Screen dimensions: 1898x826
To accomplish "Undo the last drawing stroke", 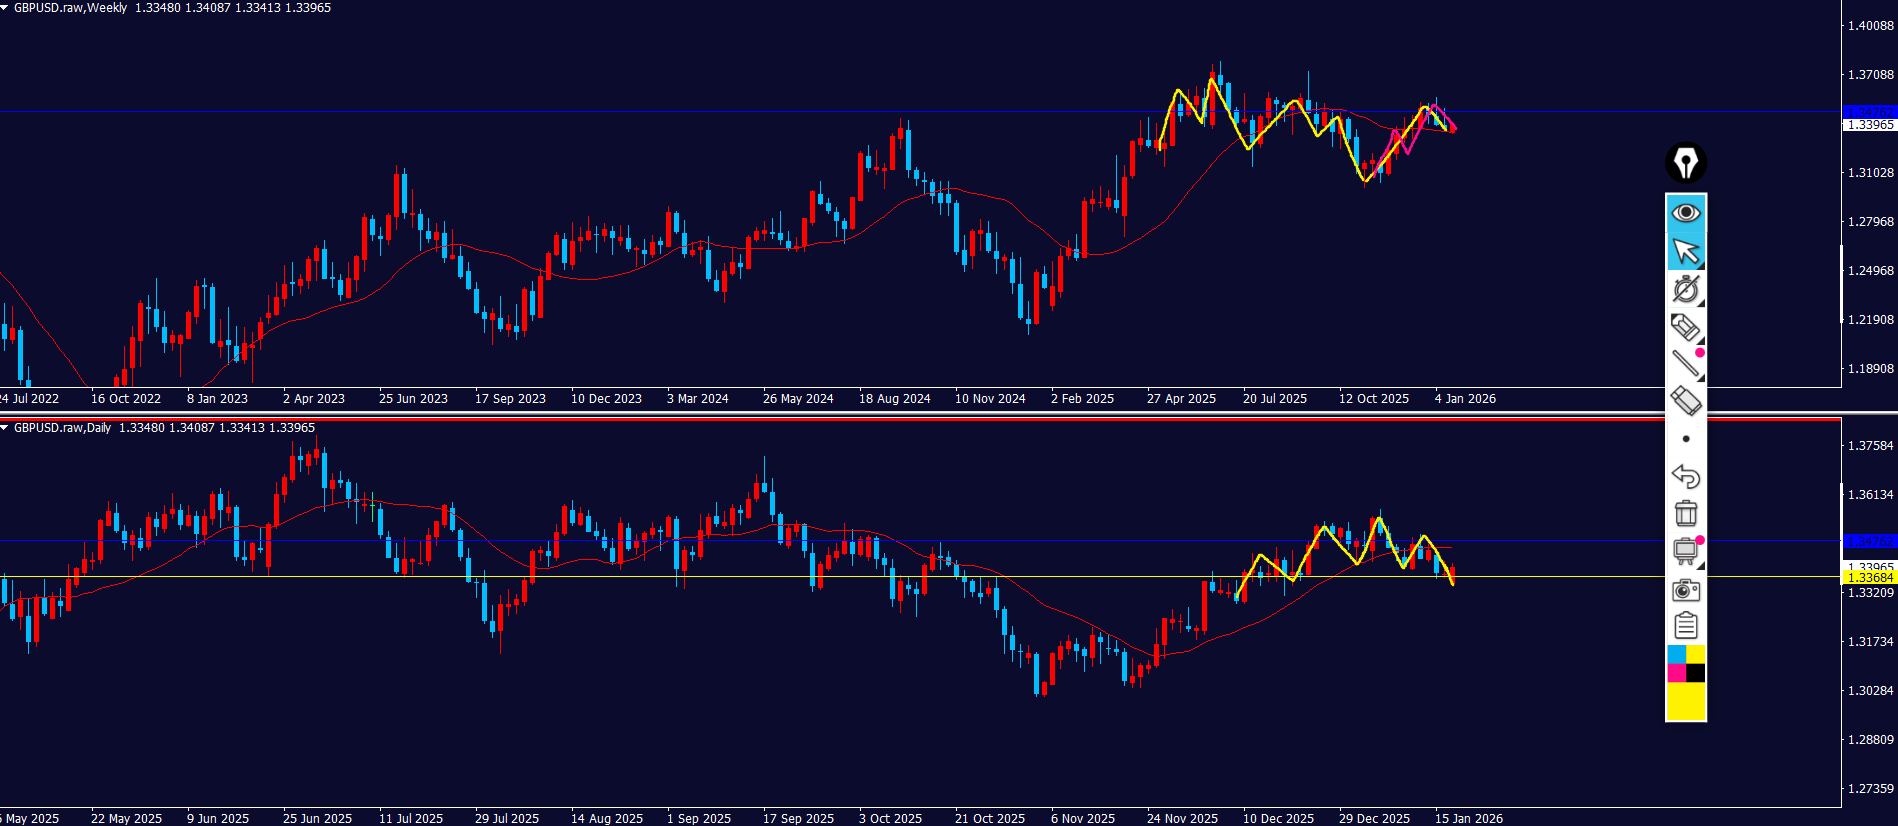I will pos(1686,476).
